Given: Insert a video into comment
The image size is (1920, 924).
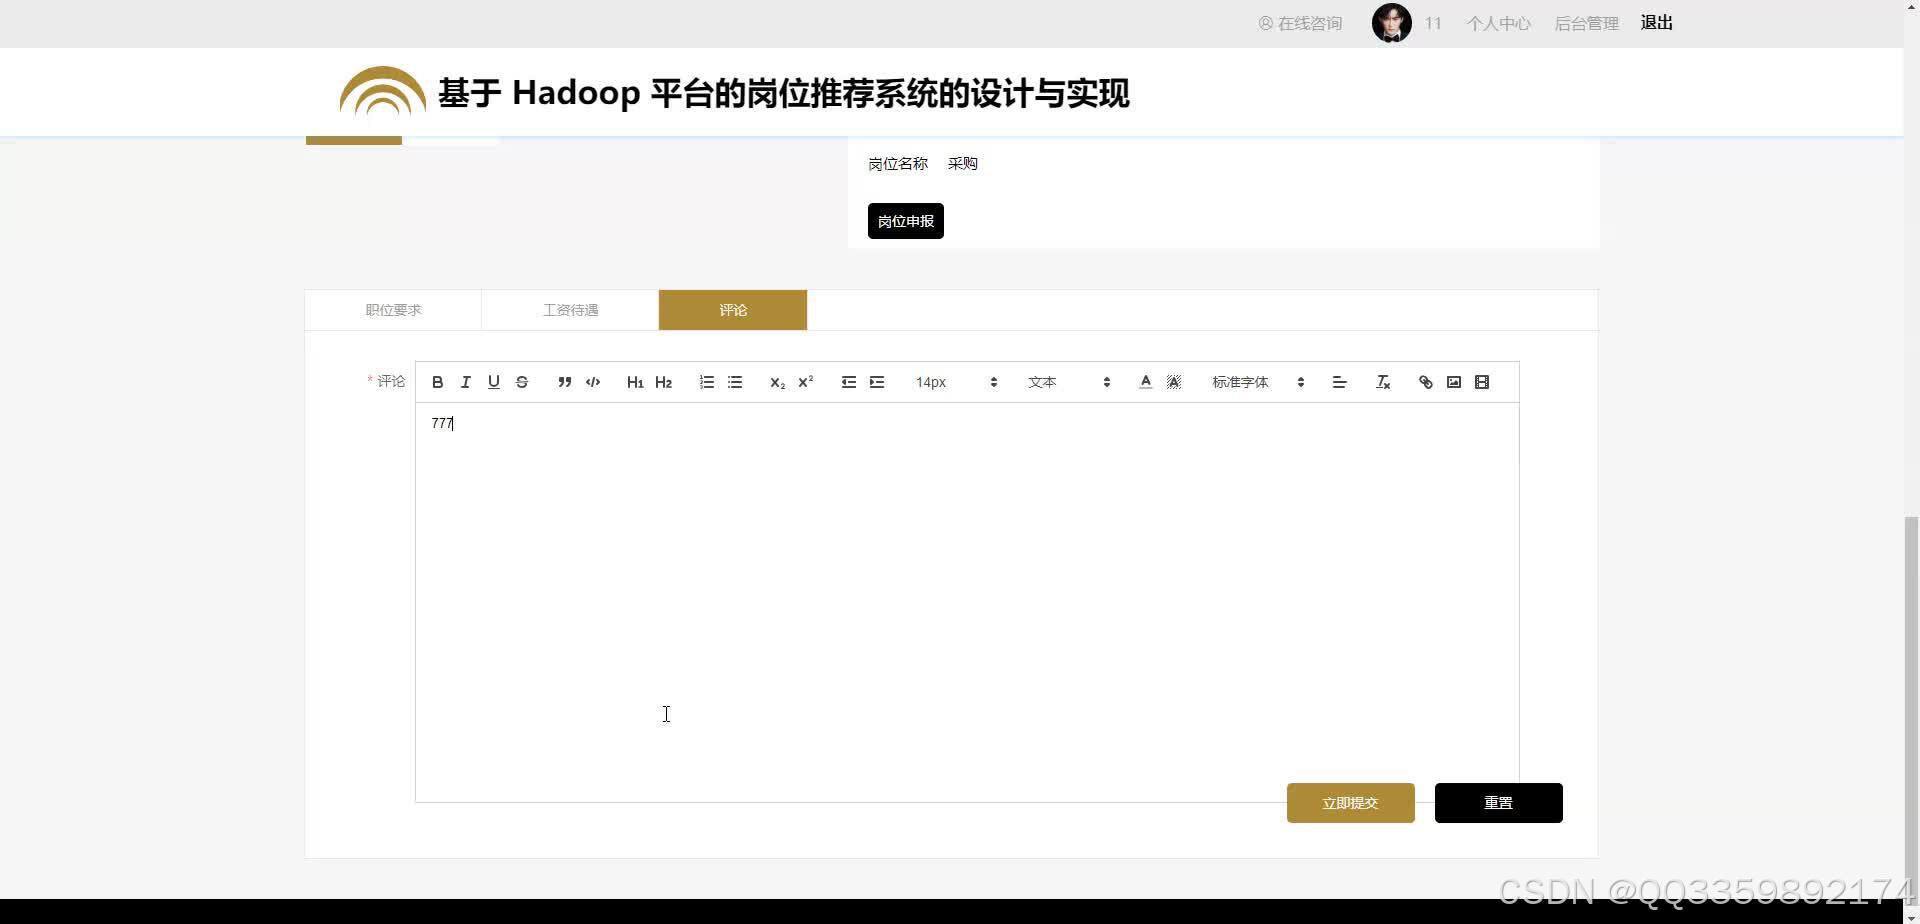Looking at the screenshot, I should [x=1482, y=382].
